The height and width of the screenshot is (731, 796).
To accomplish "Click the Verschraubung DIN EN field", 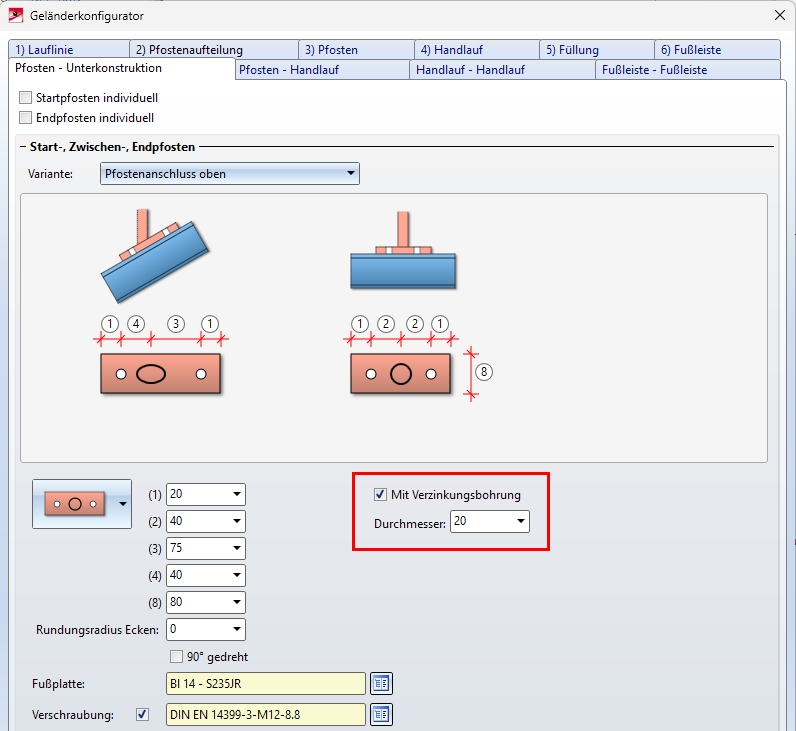I will [x=266, y=715].
